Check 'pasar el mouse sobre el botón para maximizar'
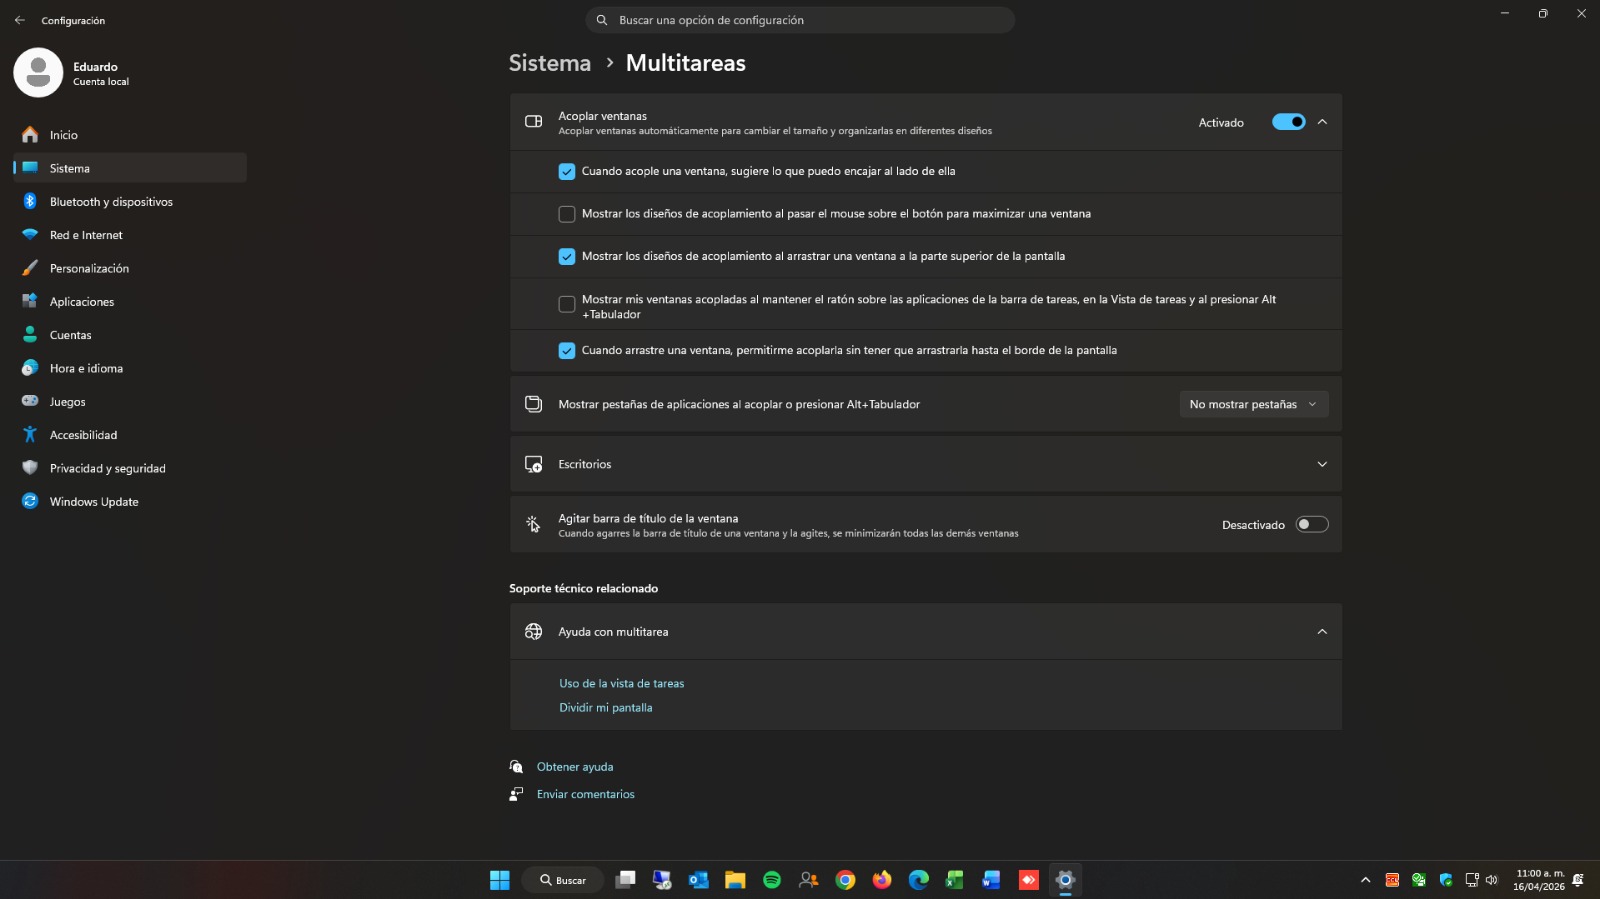Screen dimensions: 1600x899 coord(567,214)
